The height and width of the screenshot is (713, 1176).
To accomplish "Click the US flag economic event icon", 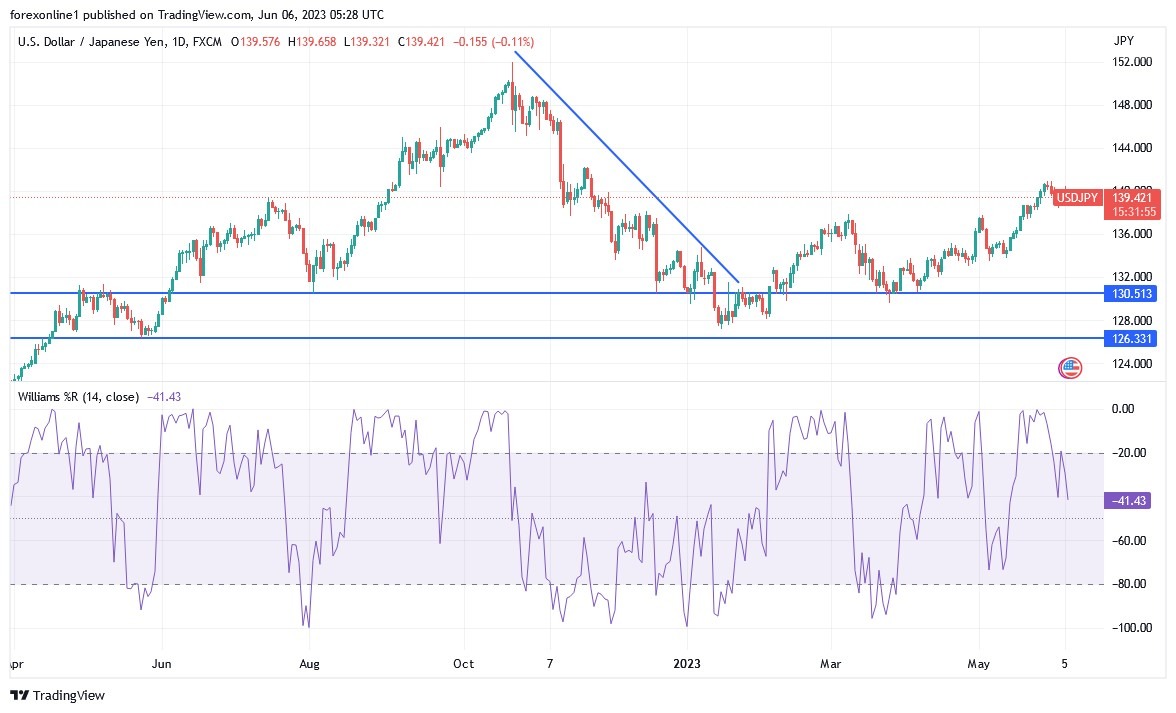I will point(1070,368).
